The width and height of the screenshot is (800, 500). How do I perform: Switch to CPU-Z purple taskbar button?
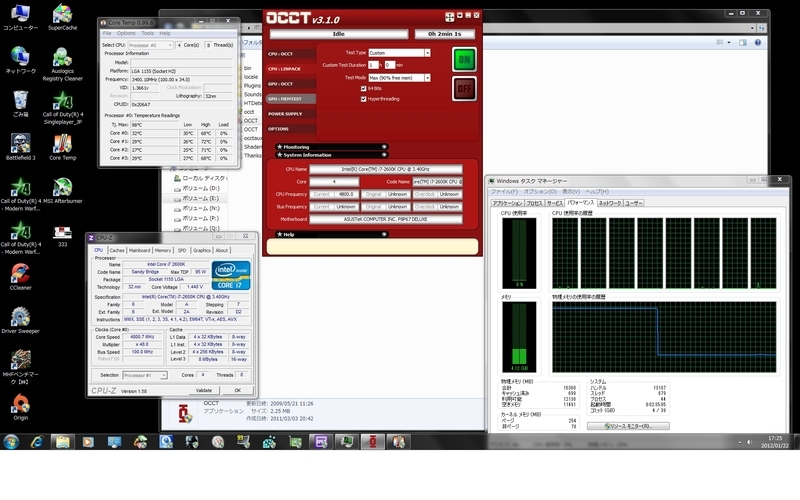pos(320,441)
